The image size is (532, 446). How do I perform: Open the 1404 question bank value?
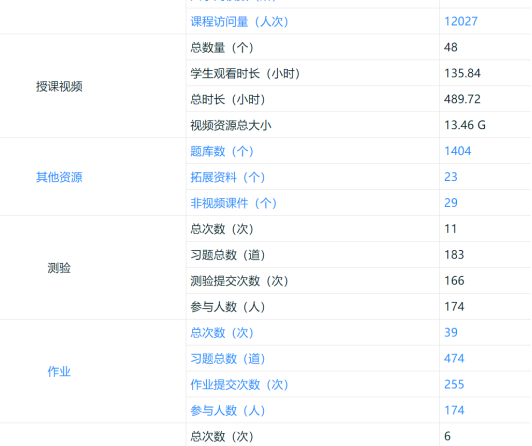pos(458,151)
